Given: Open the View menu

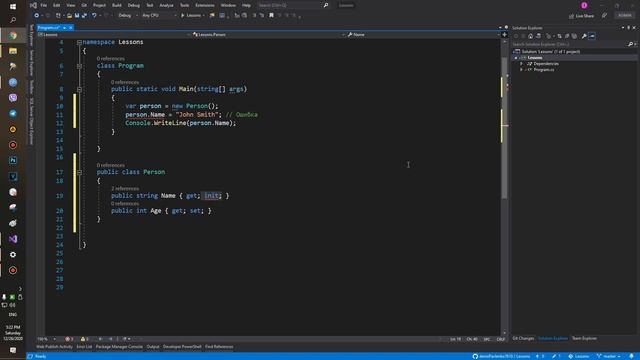Looking at the screenshot, I should pyautogui.click(x=71, y=5).
